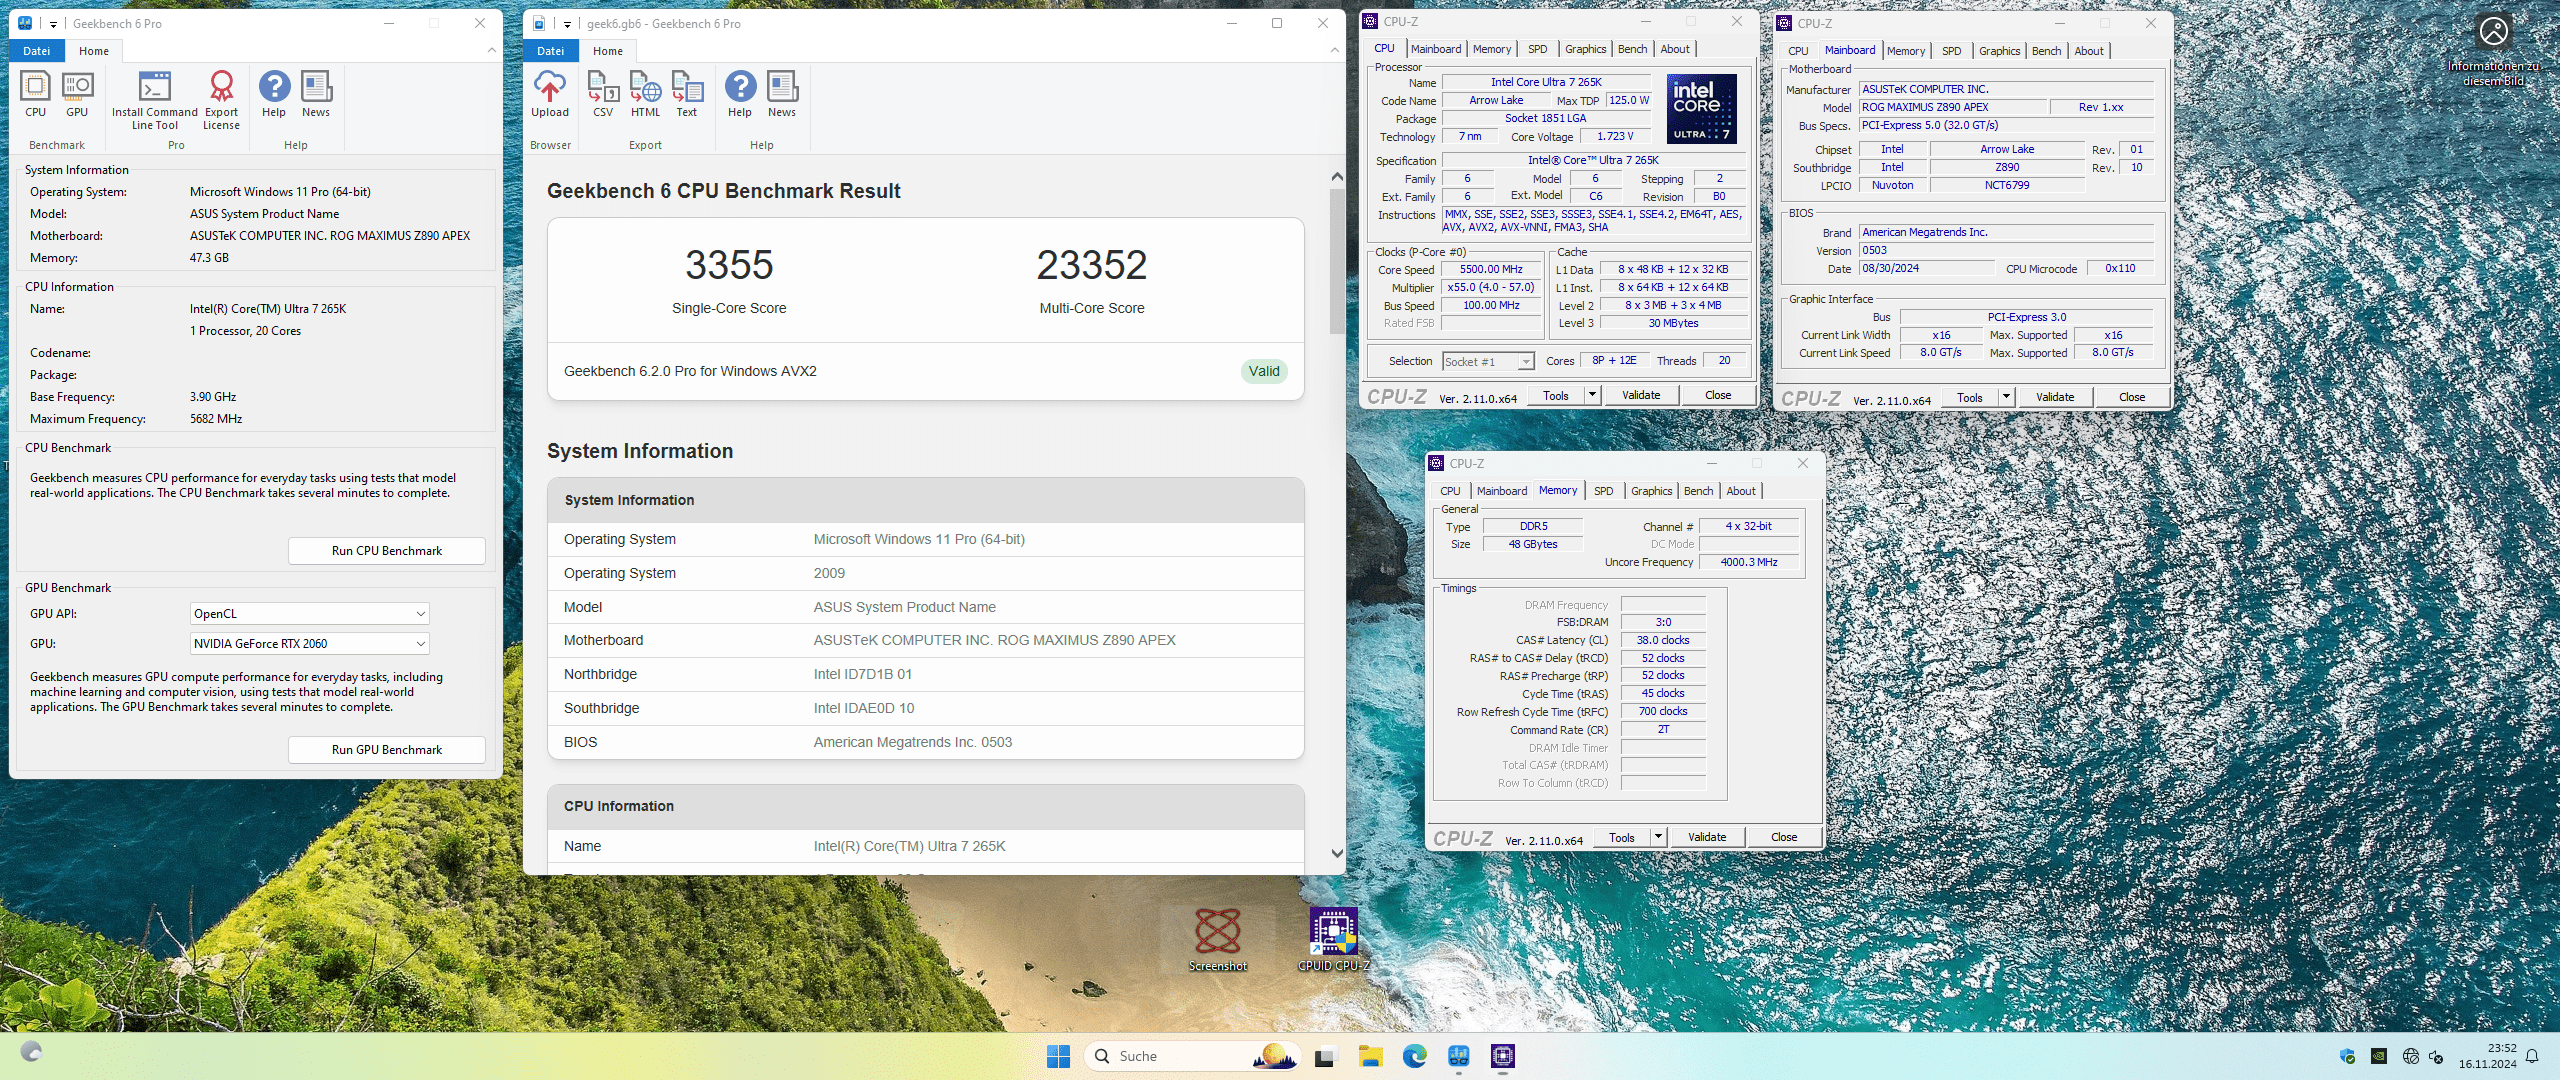
Task: Click Validate in CPU-Z Memory window
Action: 1707,838
